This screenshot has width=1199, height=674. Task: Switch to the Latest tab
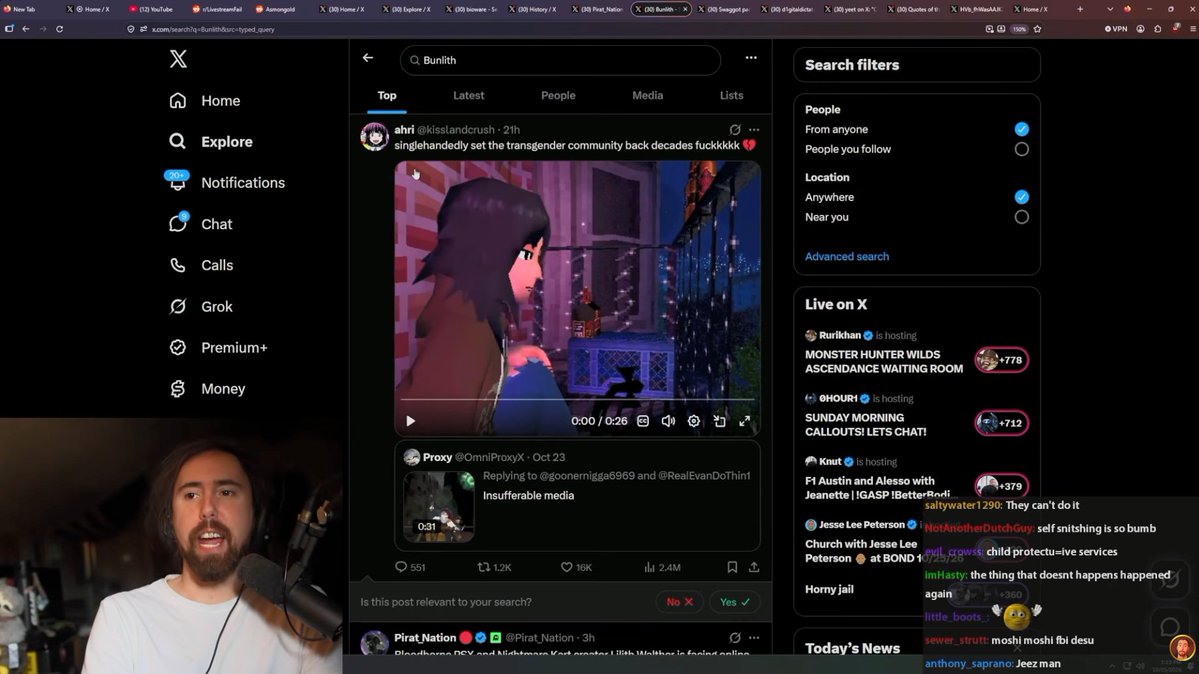(x=469, y=96)
